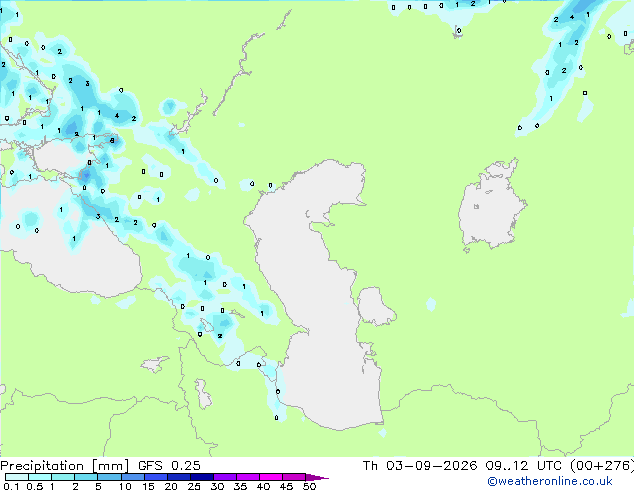Select the 30–35 mm legend color

point(224,477)
